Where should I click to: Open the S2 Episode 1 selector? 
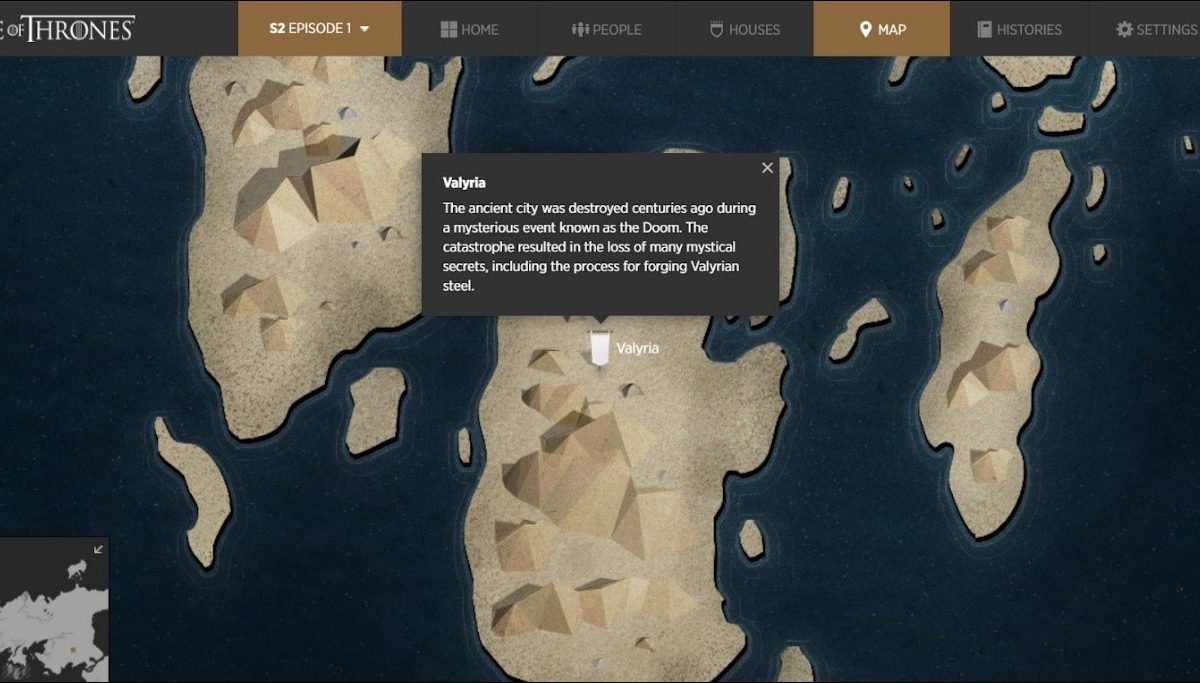point(319,29)
